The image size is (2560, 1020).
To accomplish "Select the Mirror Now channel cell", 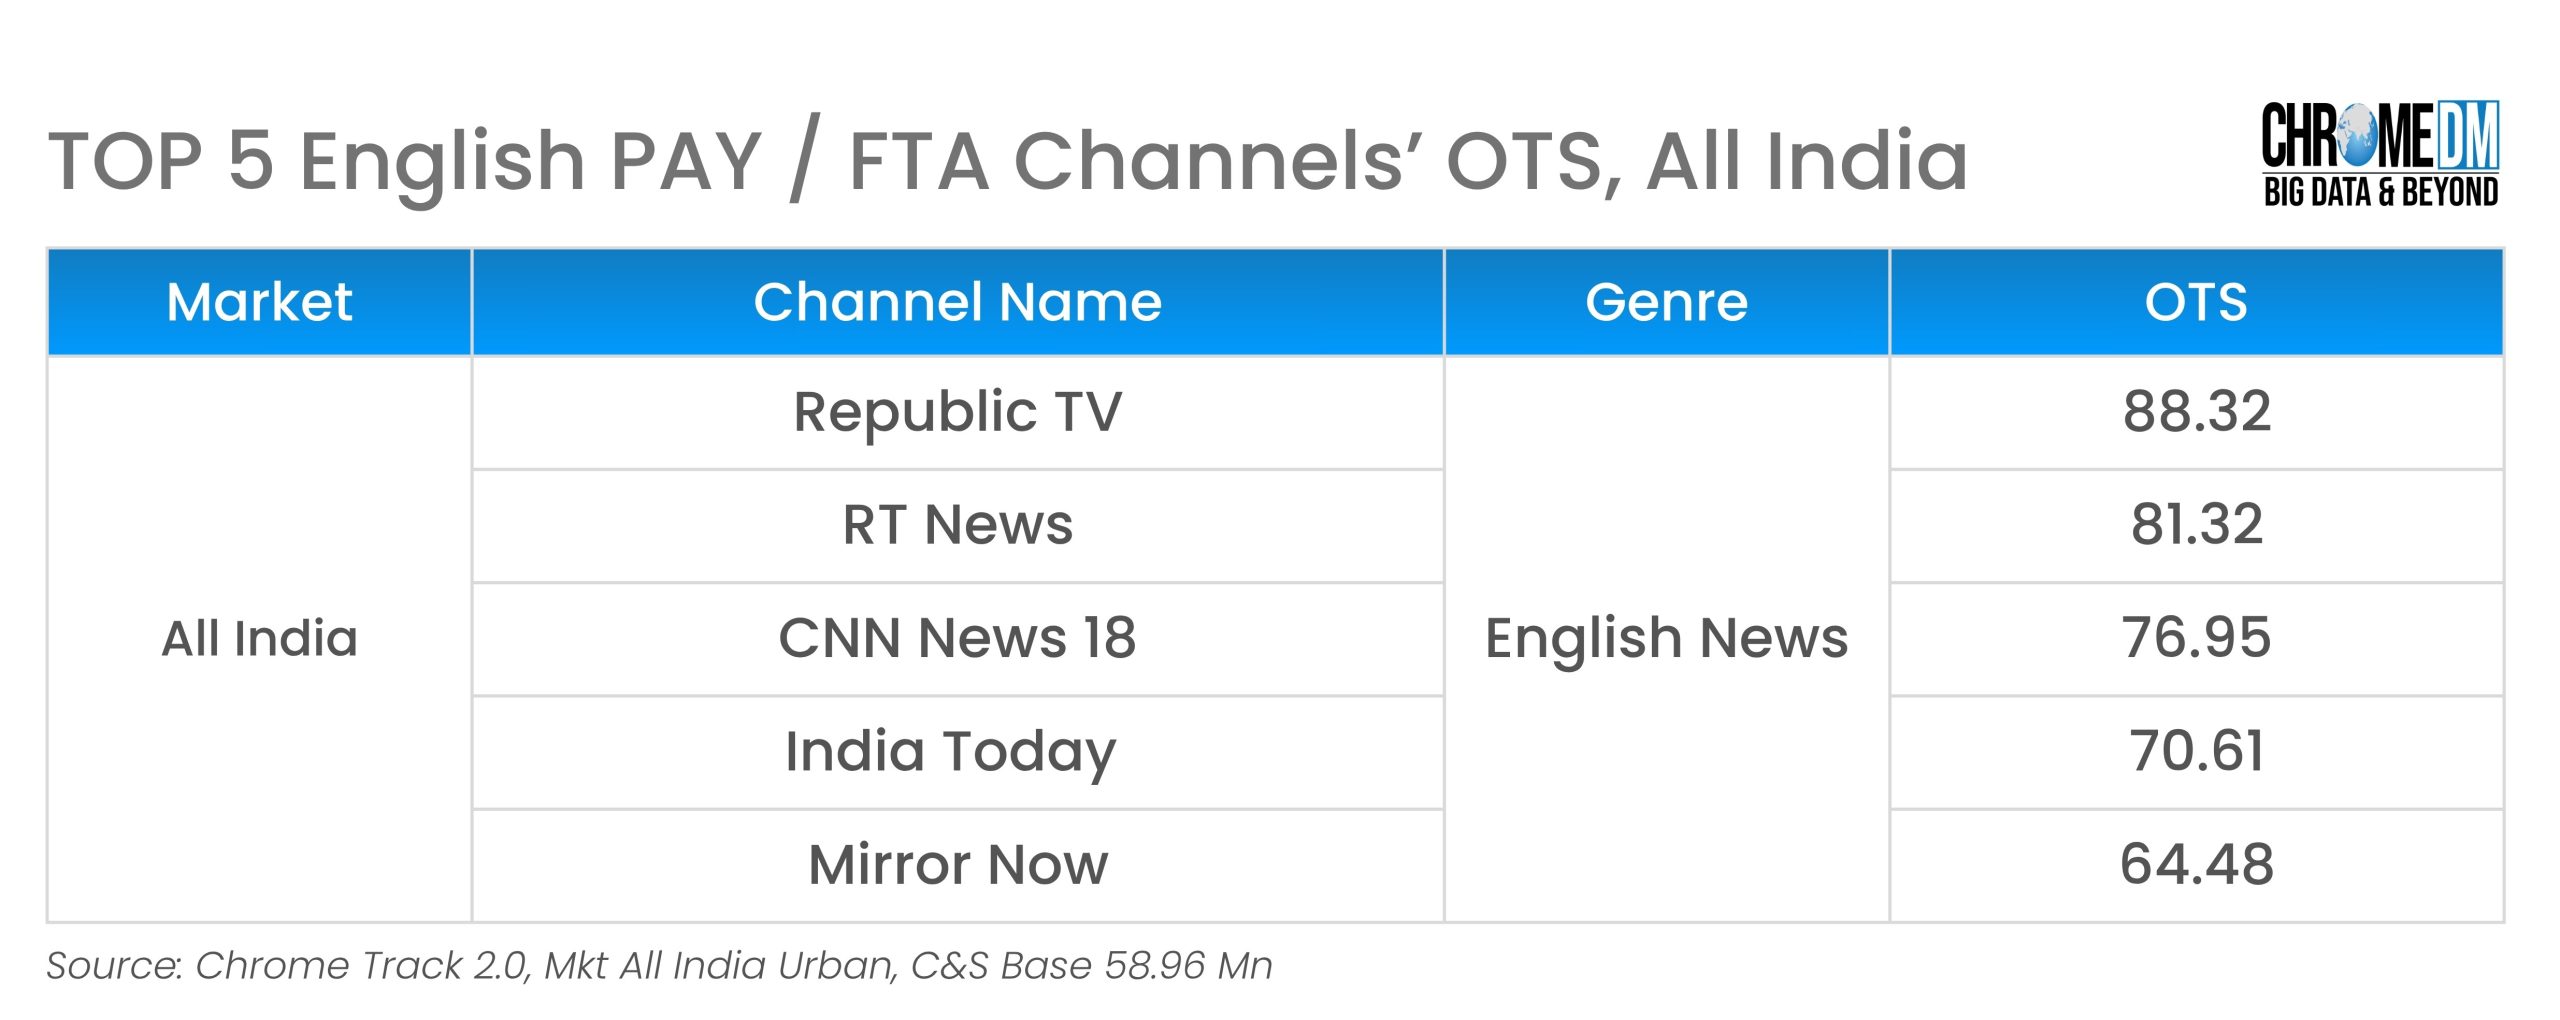I will tap(957, 864).
